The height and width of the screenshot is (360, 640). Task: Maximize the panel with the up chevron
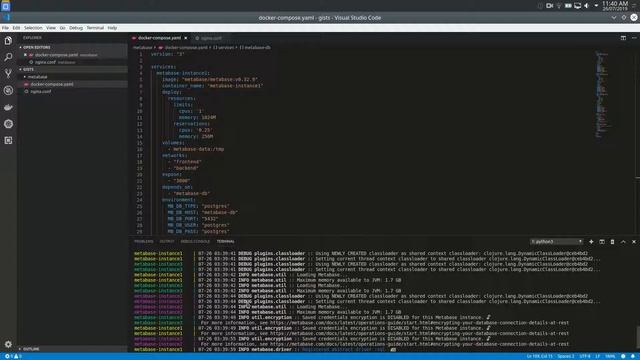pyautogui.click(x=623, y=242)
